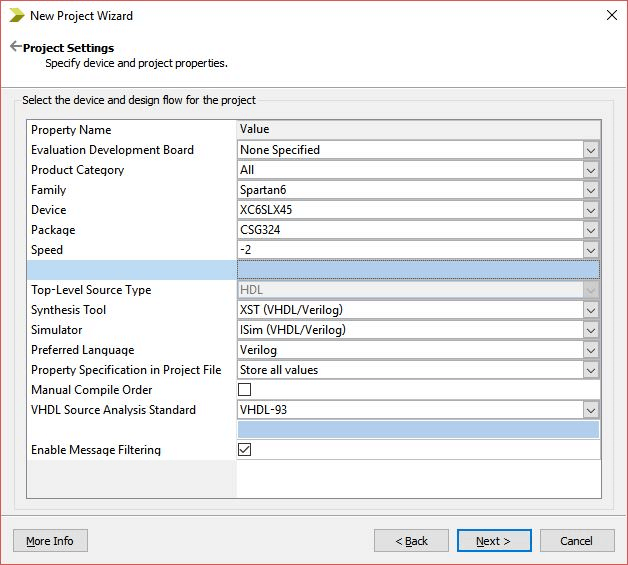Viewport: 628px width, 565px height.
Task: Enable the Manual Compile Order checkbox
Action: click(245, 390)
